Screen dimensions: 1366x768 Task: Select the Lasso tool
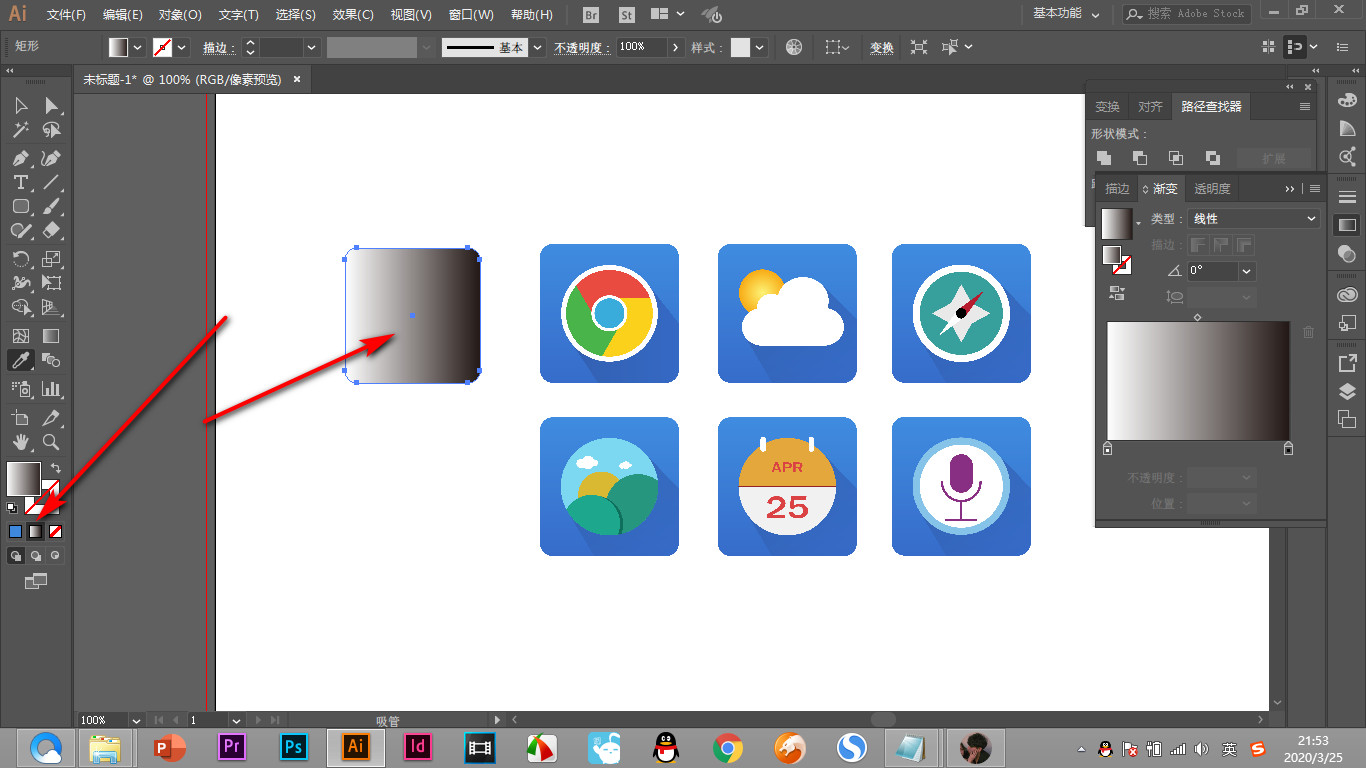click(52, 131)
